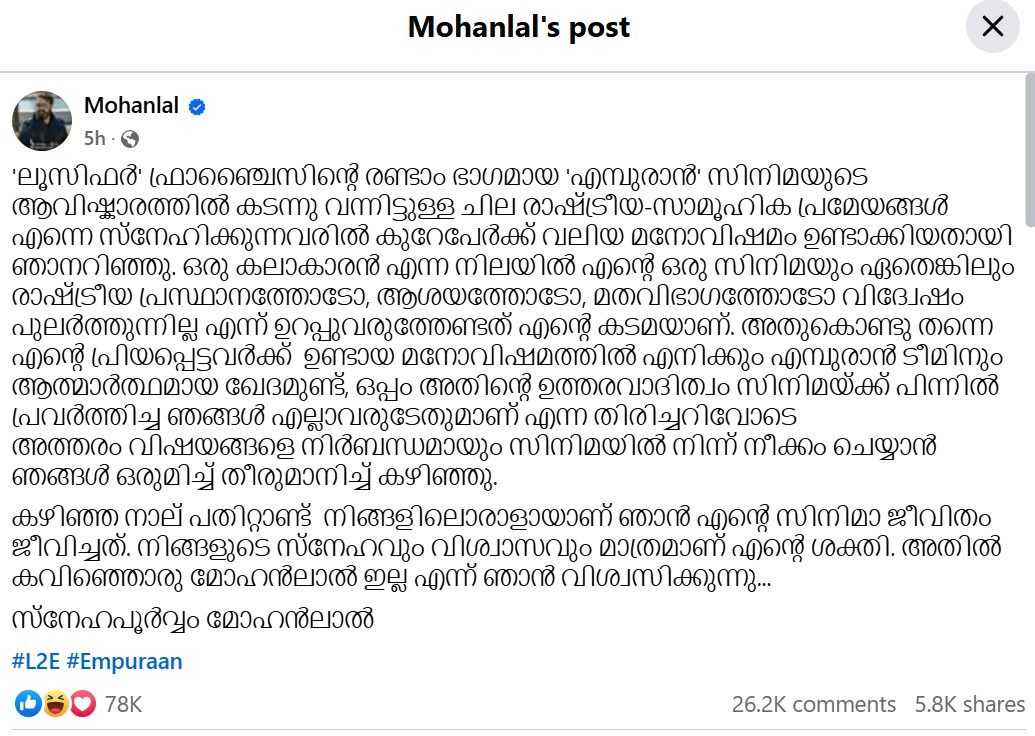
Task: Open the #L2E hashtag
Action: point(35,661)
